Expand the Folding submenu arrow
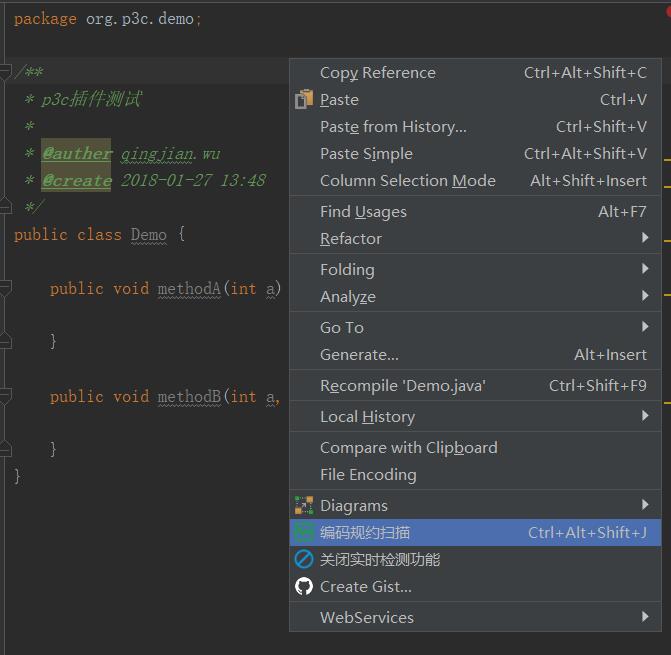The width and height of the screenshot is (671, 655). click(645, 269)
